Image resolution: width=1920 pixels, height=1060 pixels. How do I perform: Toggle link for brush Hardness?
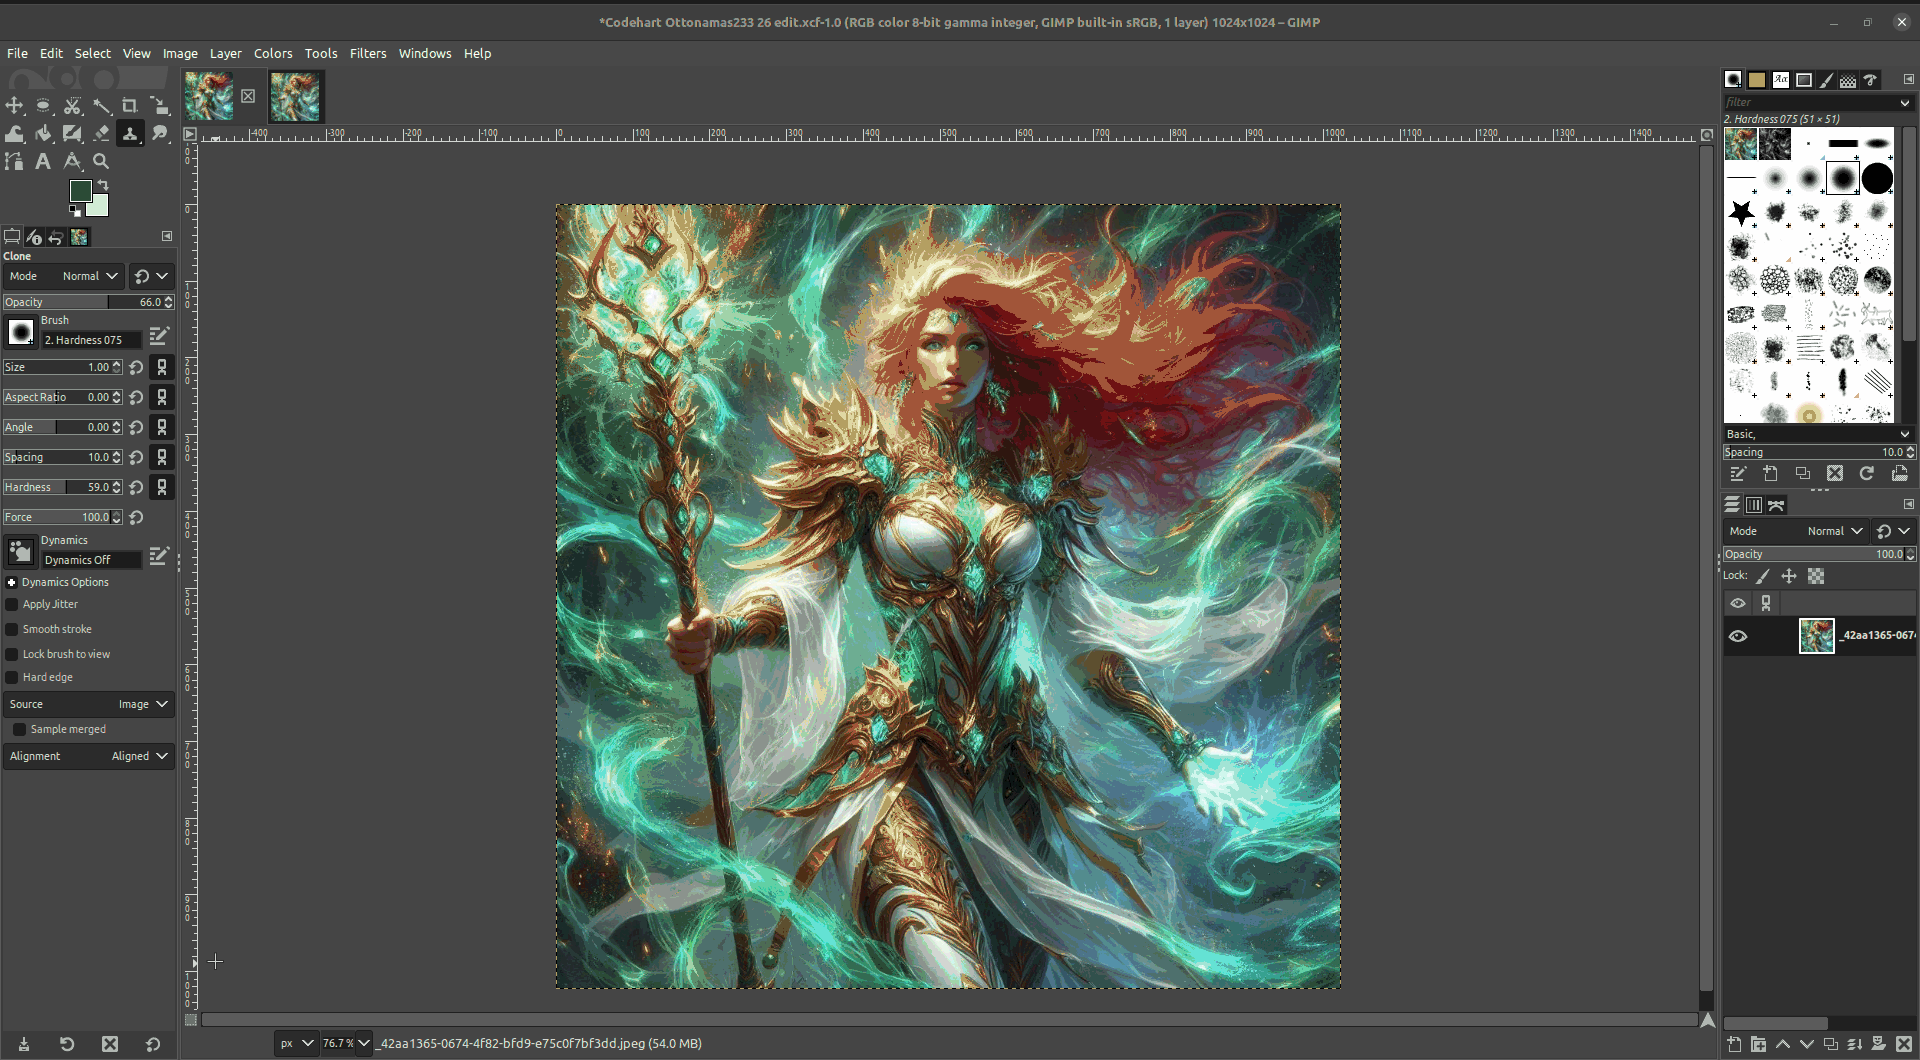(x=162, y=487)
